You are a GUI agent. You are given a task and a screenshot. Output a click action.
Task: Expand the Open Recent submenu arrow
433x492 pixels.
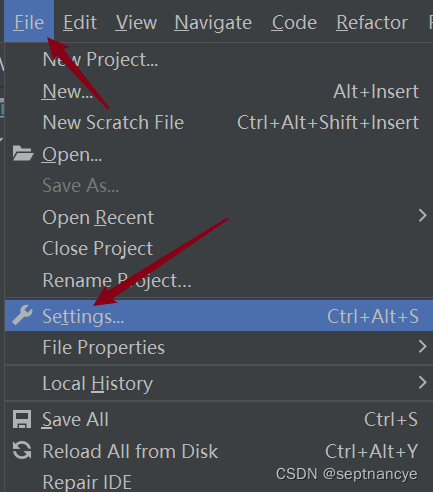click(422, 215)
